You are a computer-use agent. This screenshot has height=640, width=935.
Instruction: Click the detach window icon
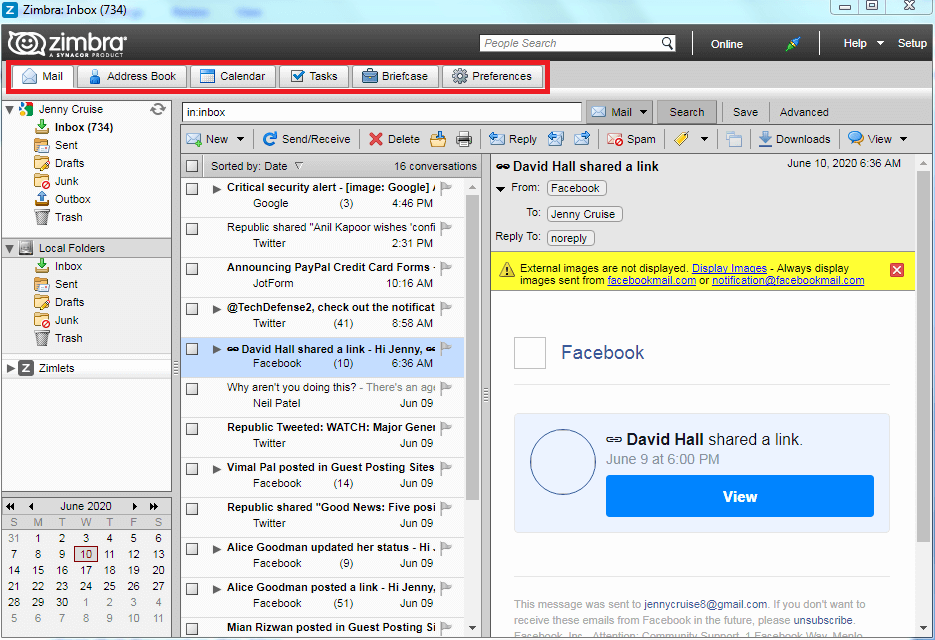[x=734, y=139]
